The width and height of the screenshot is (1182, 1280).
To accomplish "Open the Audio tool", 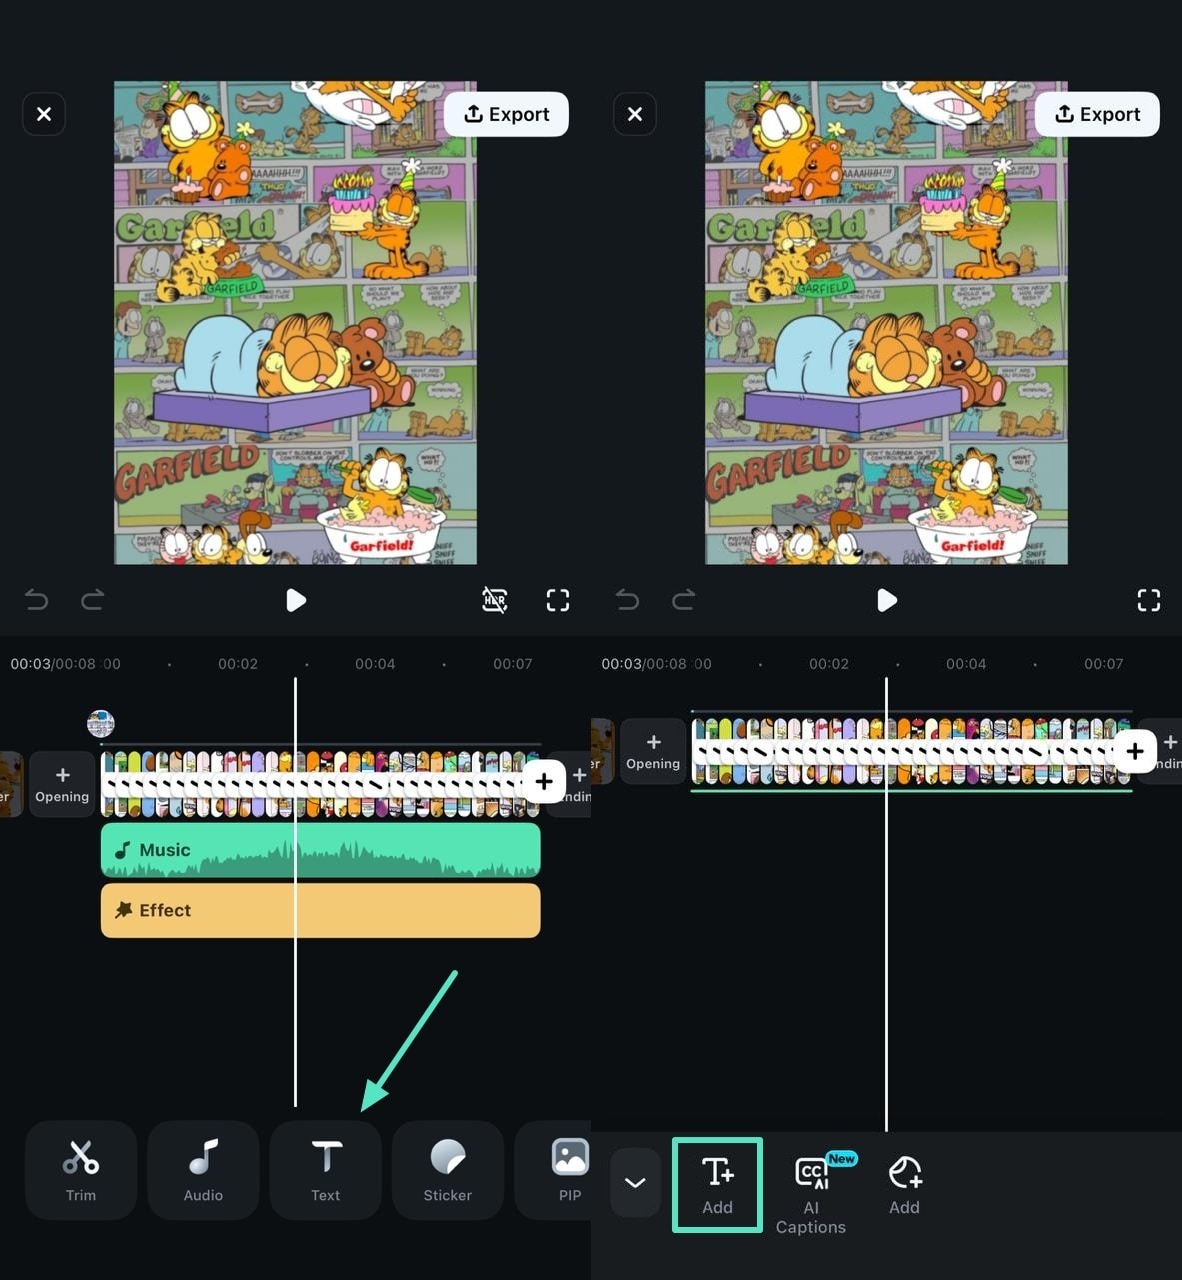I will tap(203, 1170).
